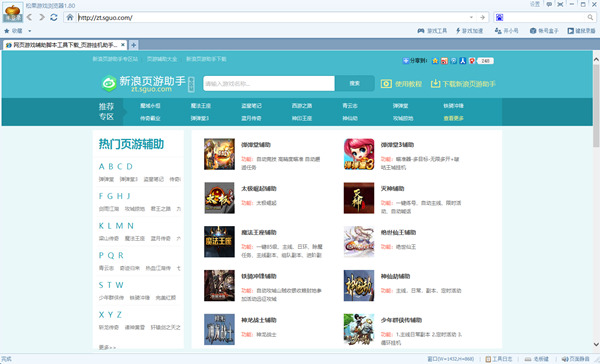This screenshot has width=600, height=364.
Task: Click 下载新浪页游助手 download link
Action: (x=463, y=84)
